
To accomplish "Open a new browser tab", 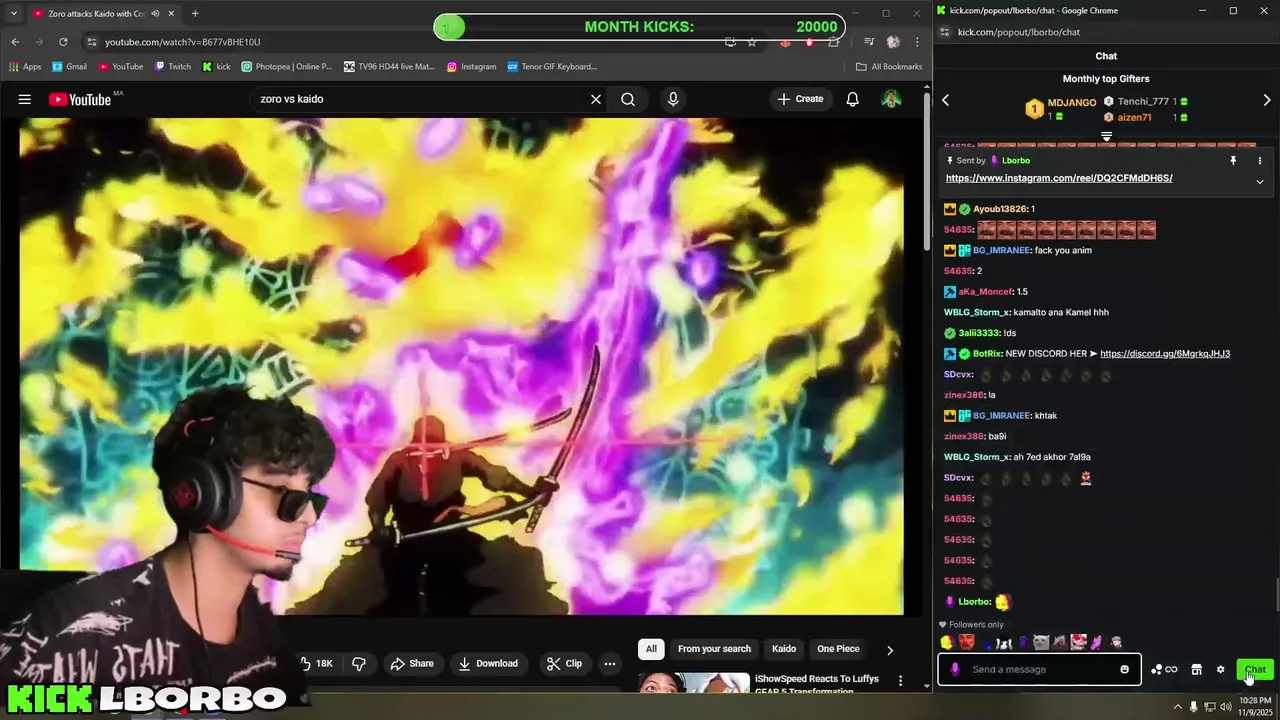I will pos(195,14).
